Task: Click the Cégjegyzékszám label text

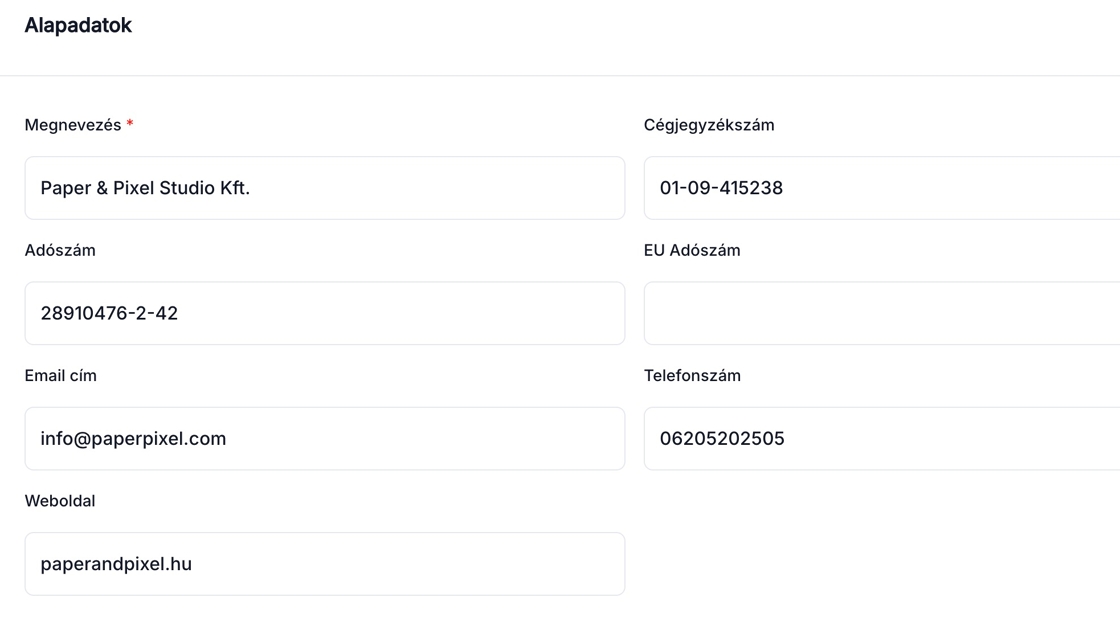Action: 709,125
